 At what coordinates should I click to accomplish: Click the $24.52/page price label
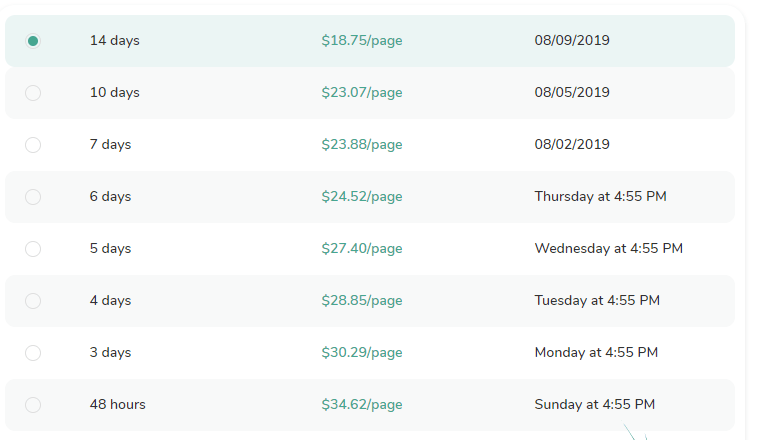click(362, 197)
